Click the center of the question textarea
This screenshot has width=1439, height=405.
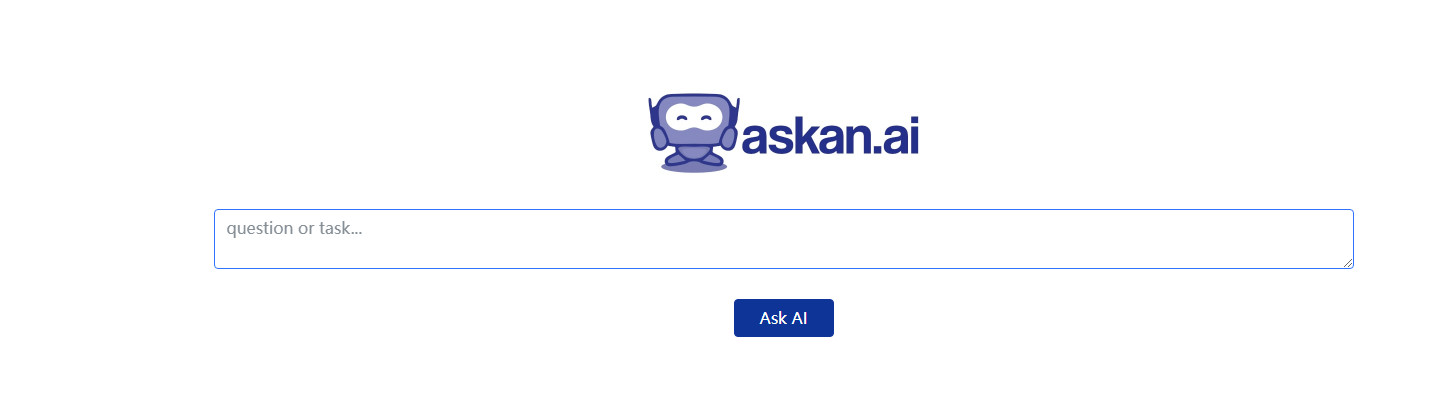pos(784,239)
